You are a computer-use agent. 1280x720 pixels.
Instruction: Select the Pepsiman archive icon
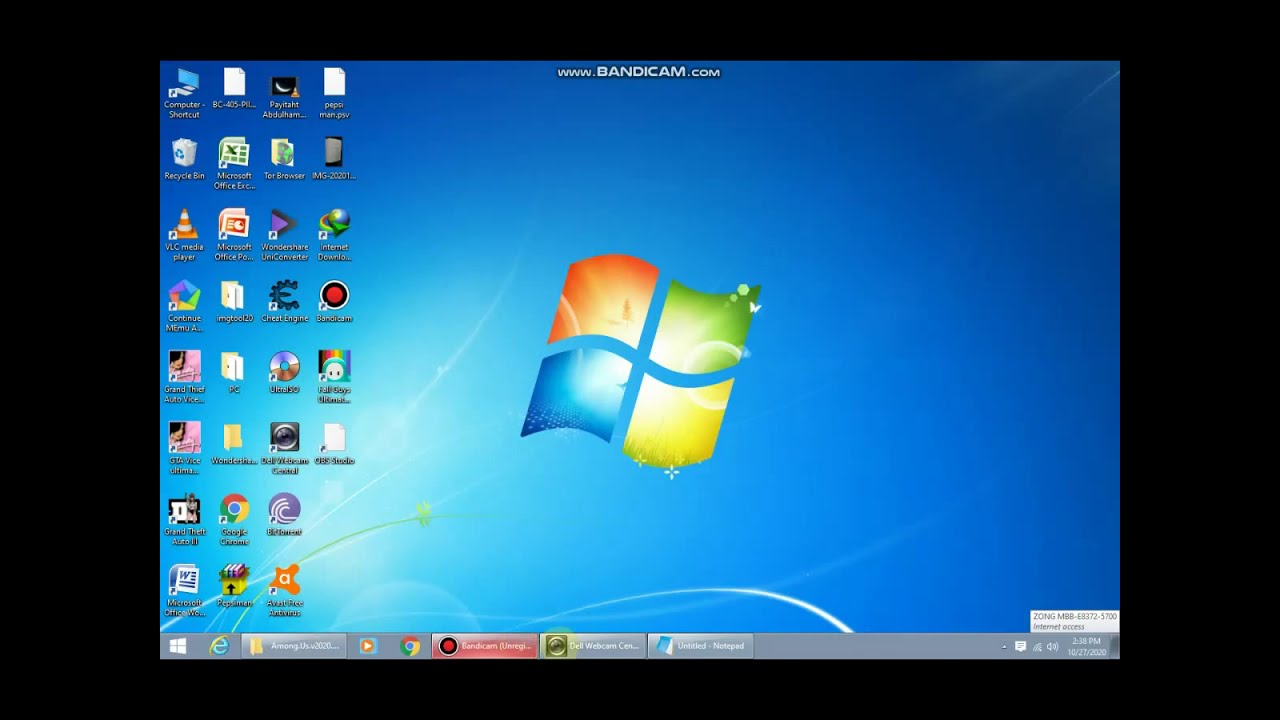tap(234, 586)
